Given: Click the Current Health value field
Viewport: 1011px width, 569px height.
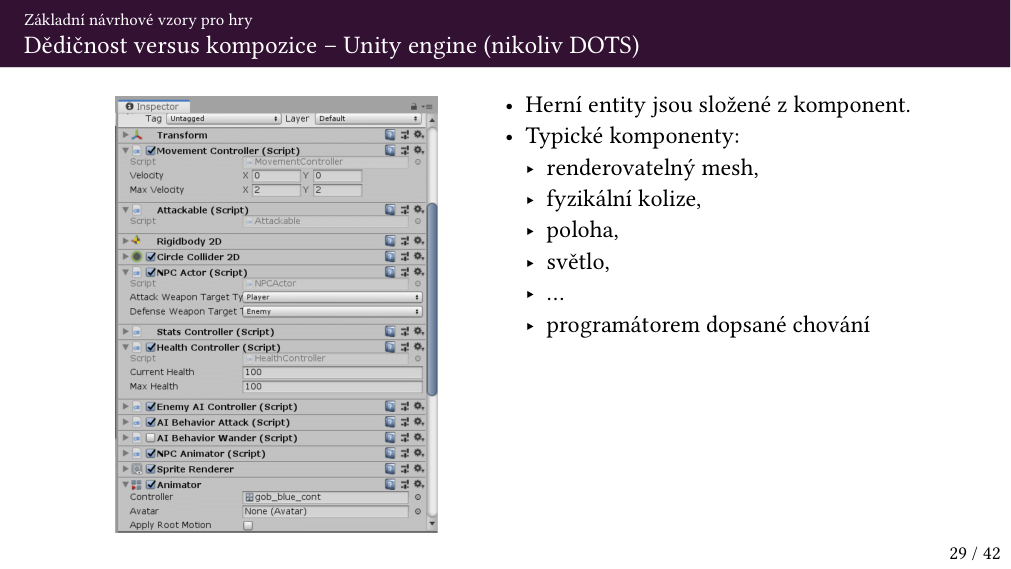Looking at the screenshot, I should click(x=333, y=372).
